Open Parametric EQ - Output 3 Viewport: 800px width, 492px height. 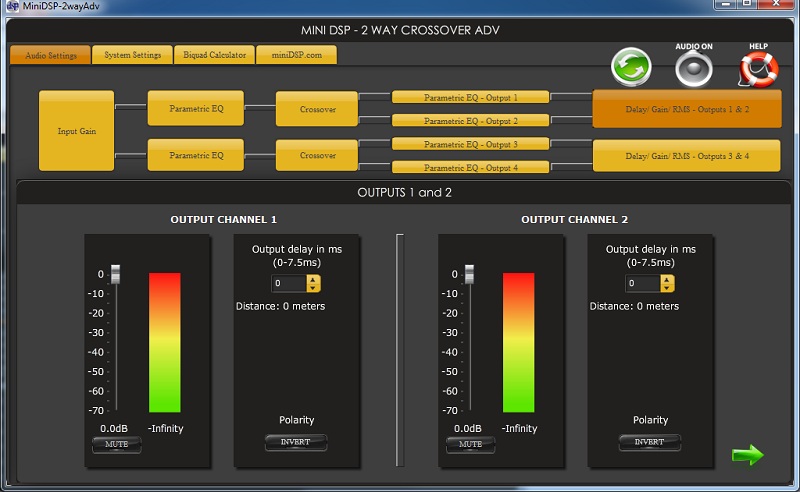[x=470, y=144]
